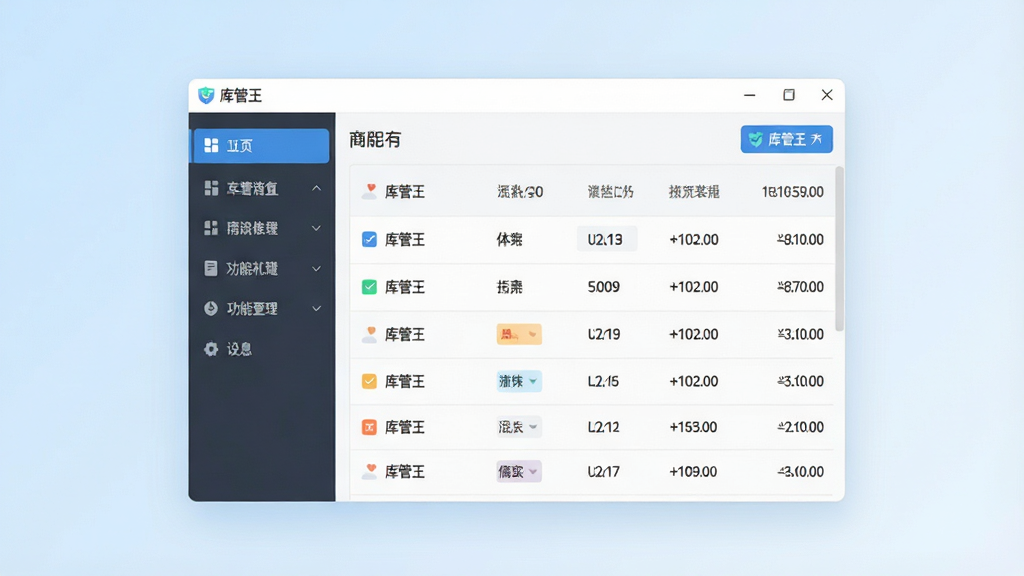The image size is (1024, 576).
Task: Click the grid icon of the expanded sidebar section
Action: pos(211,188)
